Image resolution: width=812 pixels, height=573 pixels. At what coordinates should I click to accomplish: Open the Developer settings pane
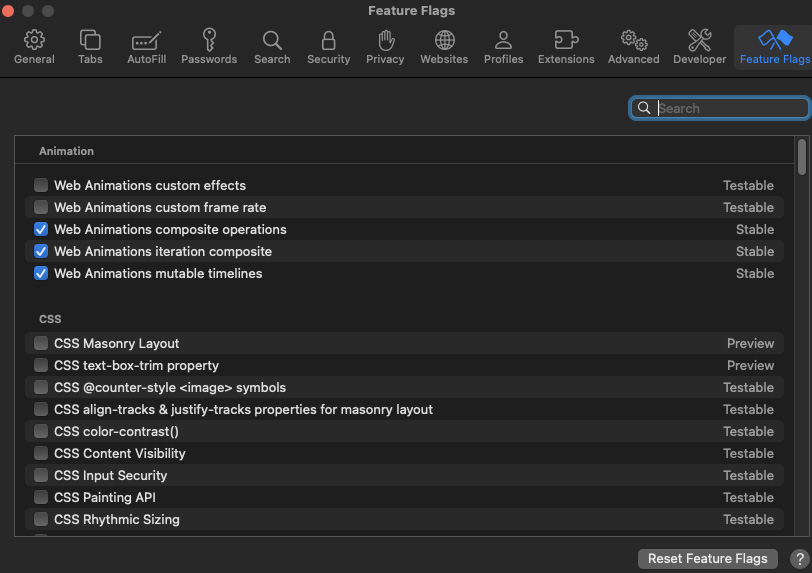699,47
